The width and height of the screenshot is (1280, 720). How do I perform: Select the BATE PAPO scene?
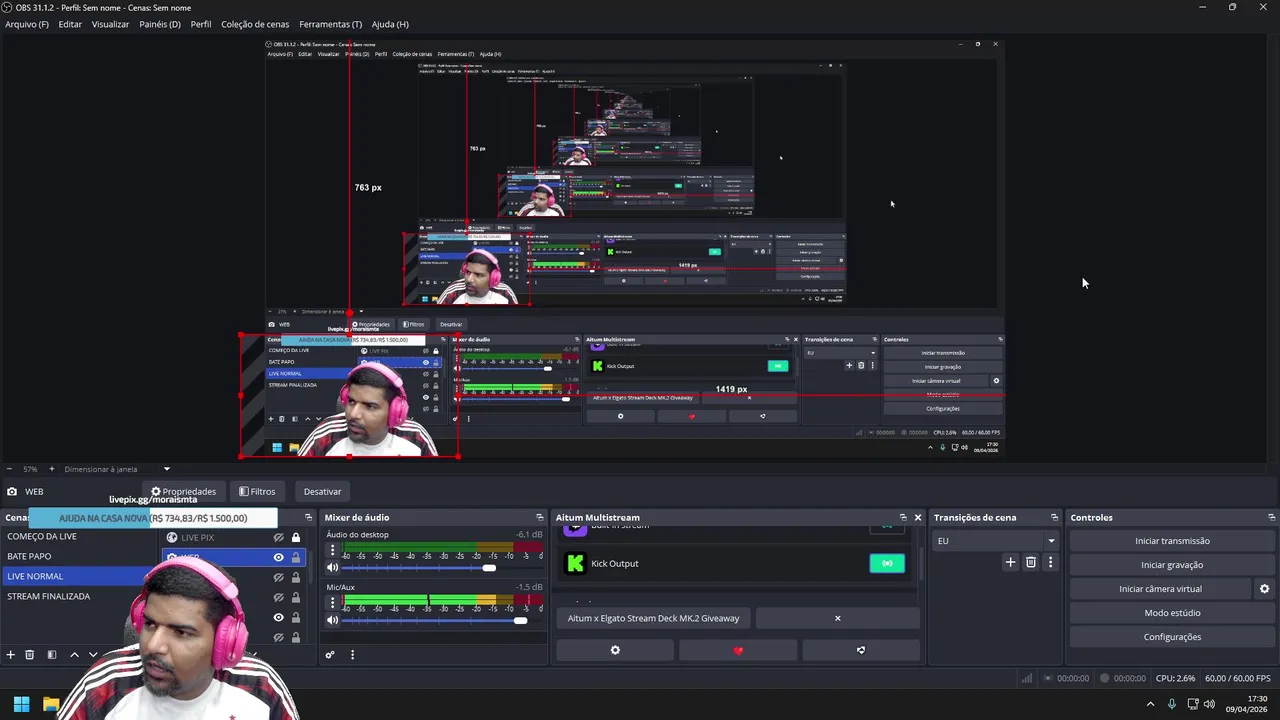(29, 556)
